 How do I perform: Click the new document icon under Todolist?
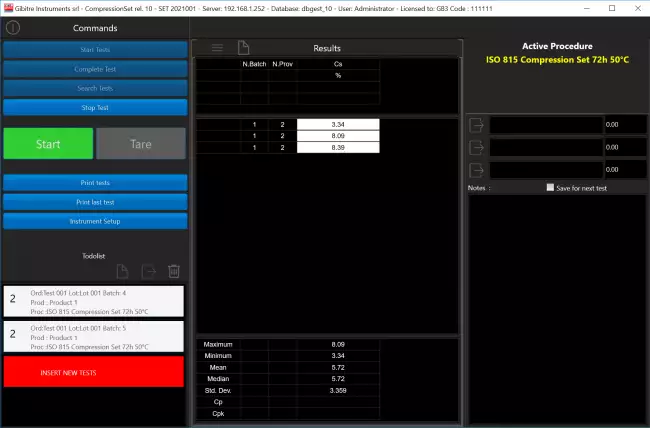click(122, 271)
